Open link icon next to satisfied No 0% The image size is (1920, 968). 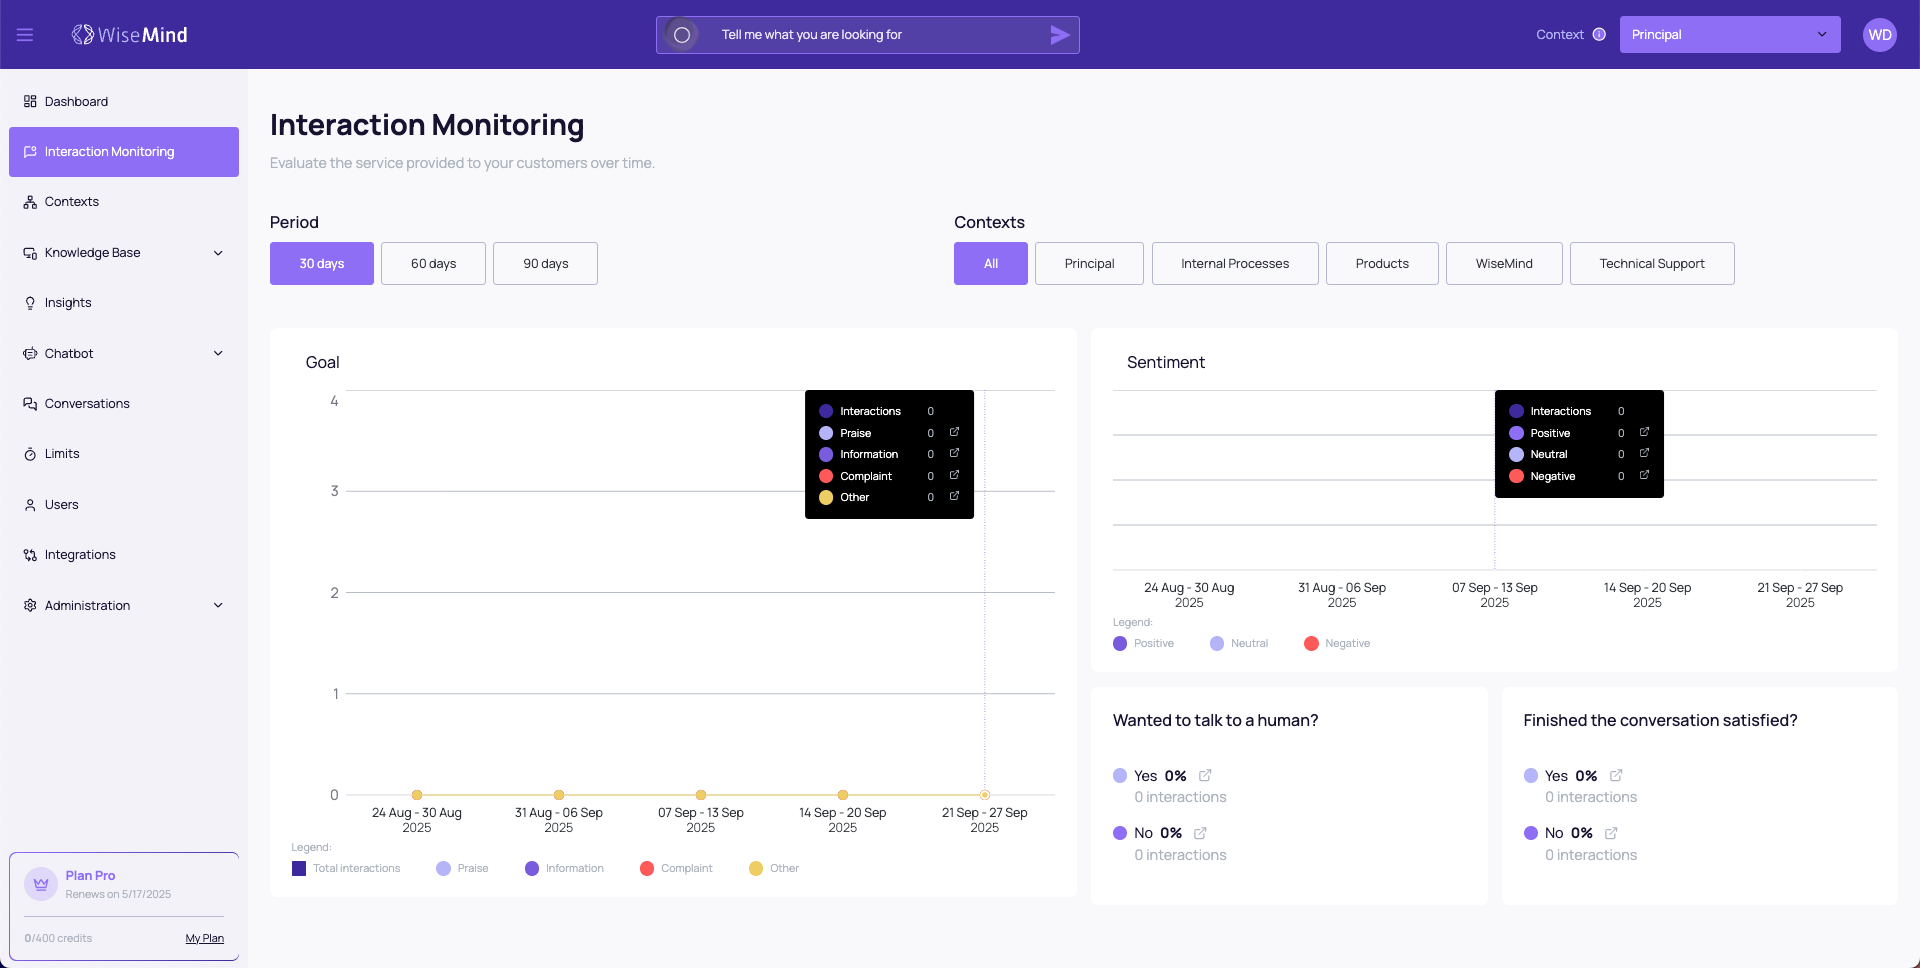point(1611,833)
